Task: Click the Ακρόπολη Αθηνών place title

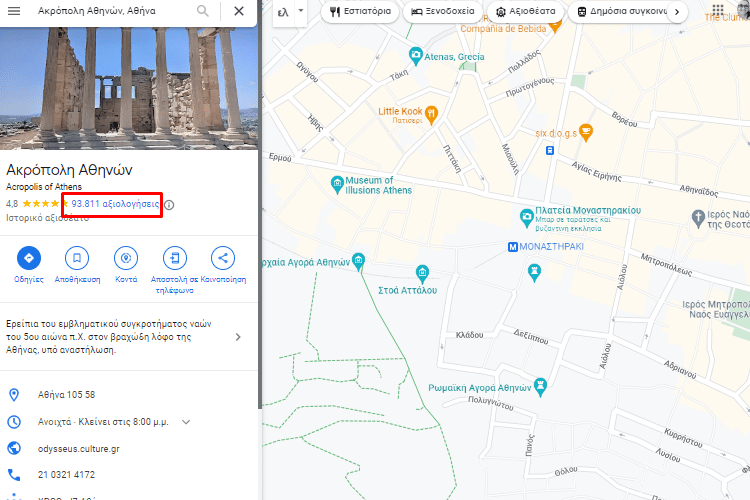Action: pyautogui.click(x=69, y=170)
